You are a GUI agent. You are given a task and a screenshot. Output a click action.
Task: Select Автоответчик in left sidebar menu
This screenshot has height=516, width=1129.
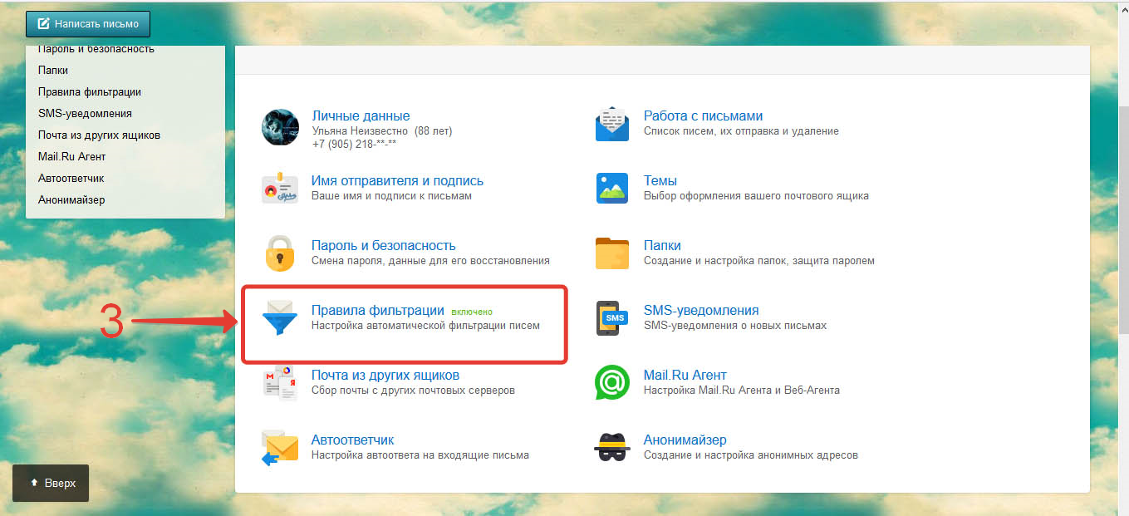click(x=71, y=178)
